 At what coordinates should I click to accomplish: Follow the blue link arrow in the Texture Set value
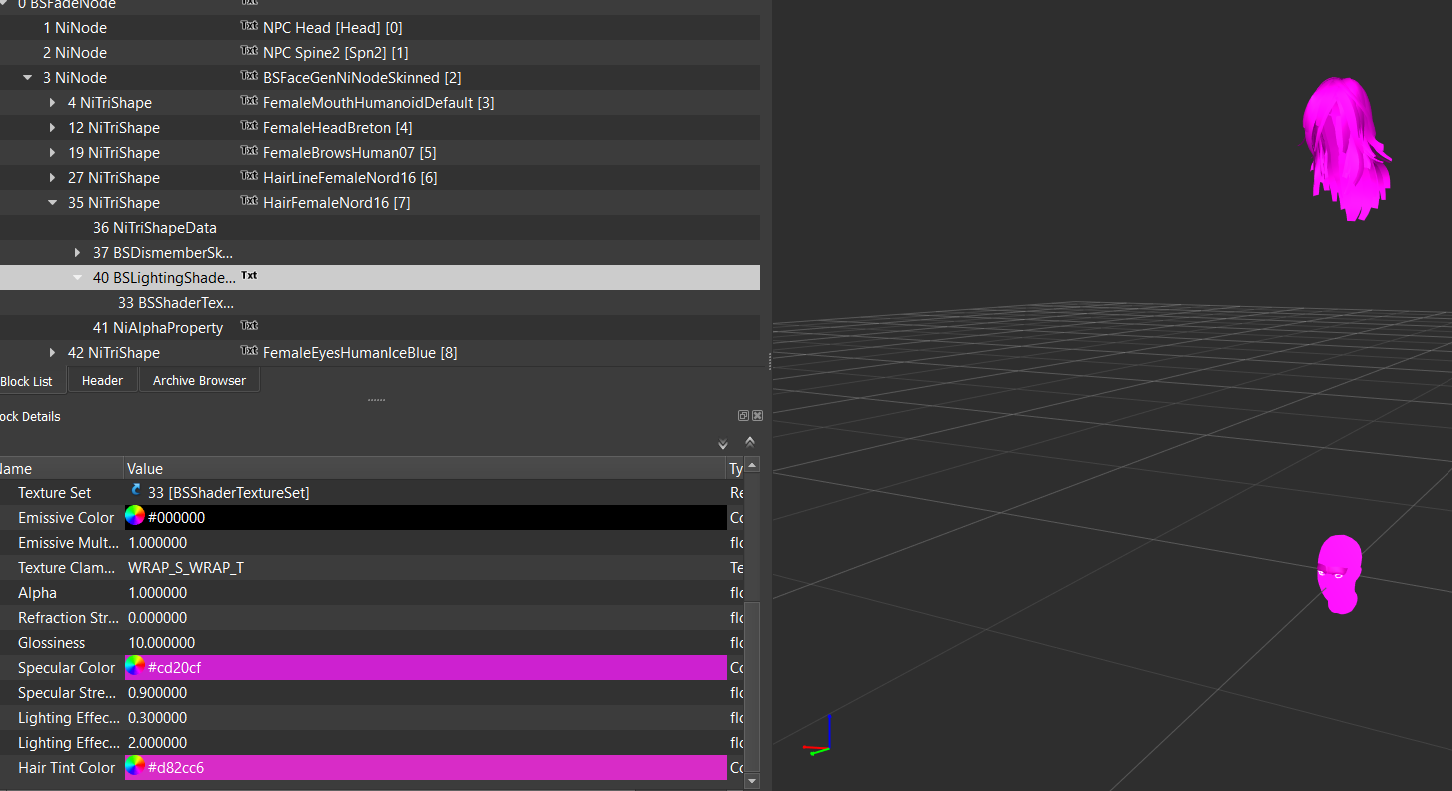click(136, 490)
